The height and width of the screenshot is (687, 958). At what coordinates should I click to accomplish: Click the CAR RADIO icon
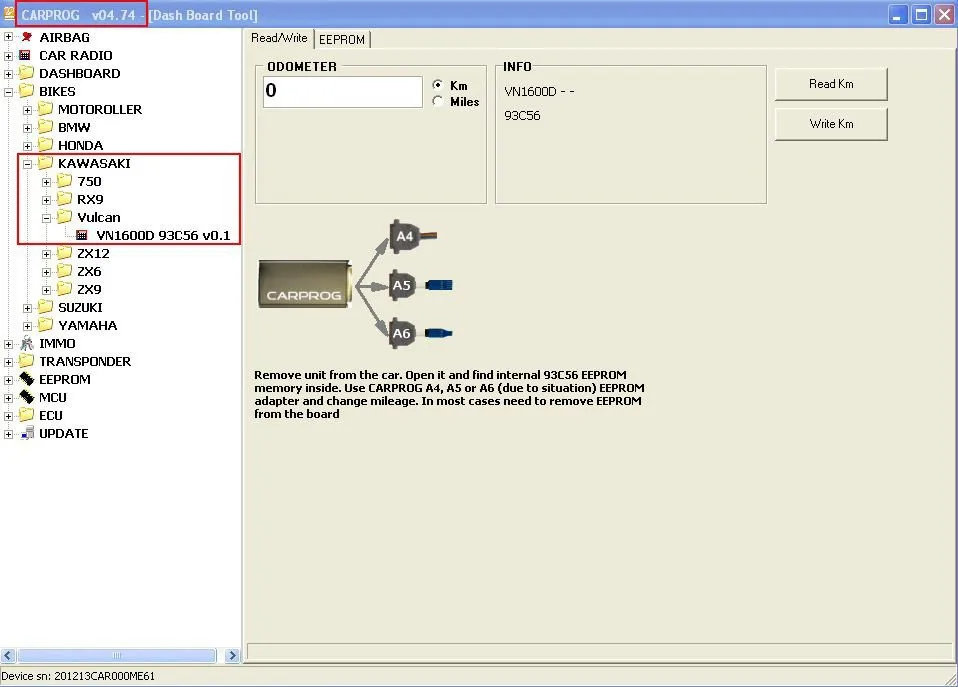(x=25, y=55)
